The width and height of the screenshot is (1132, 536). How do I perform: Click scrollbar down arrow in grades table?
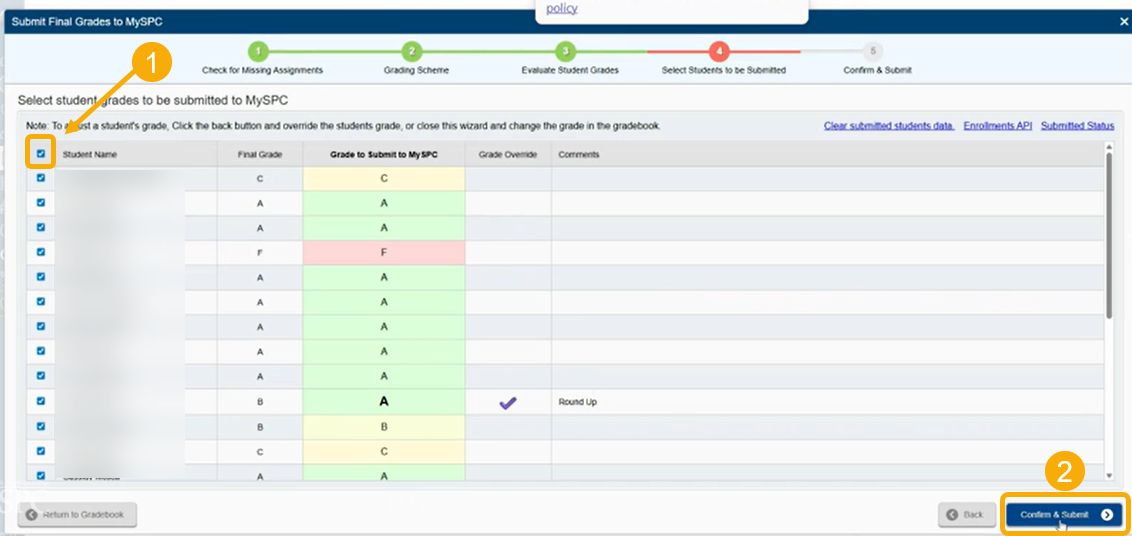1110,475
